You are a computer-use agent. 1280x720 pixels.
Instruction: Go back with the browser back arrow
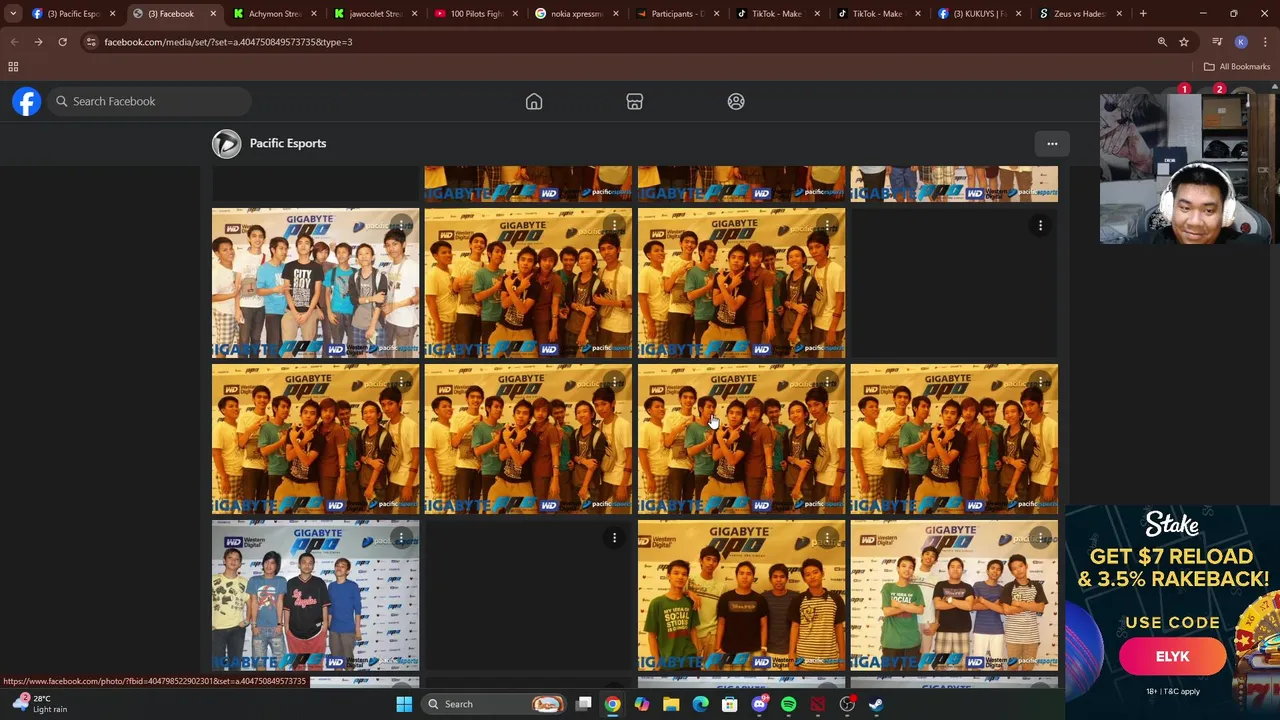(x=14, y=42)
